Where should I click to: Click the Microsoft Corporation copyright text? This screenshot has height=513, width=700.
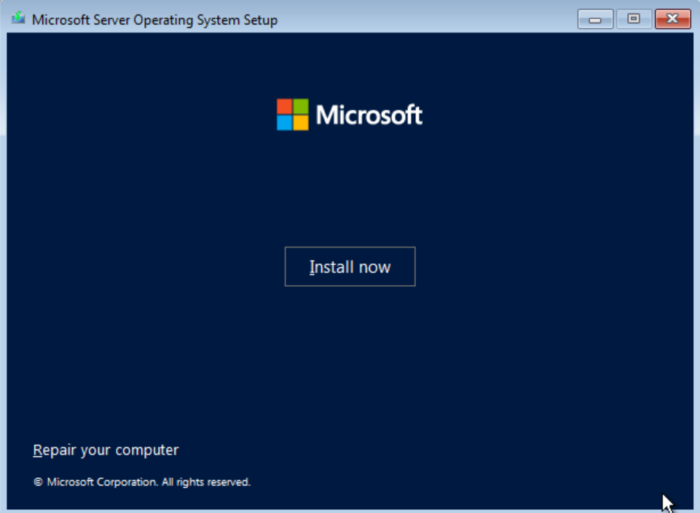coord(142,482)
